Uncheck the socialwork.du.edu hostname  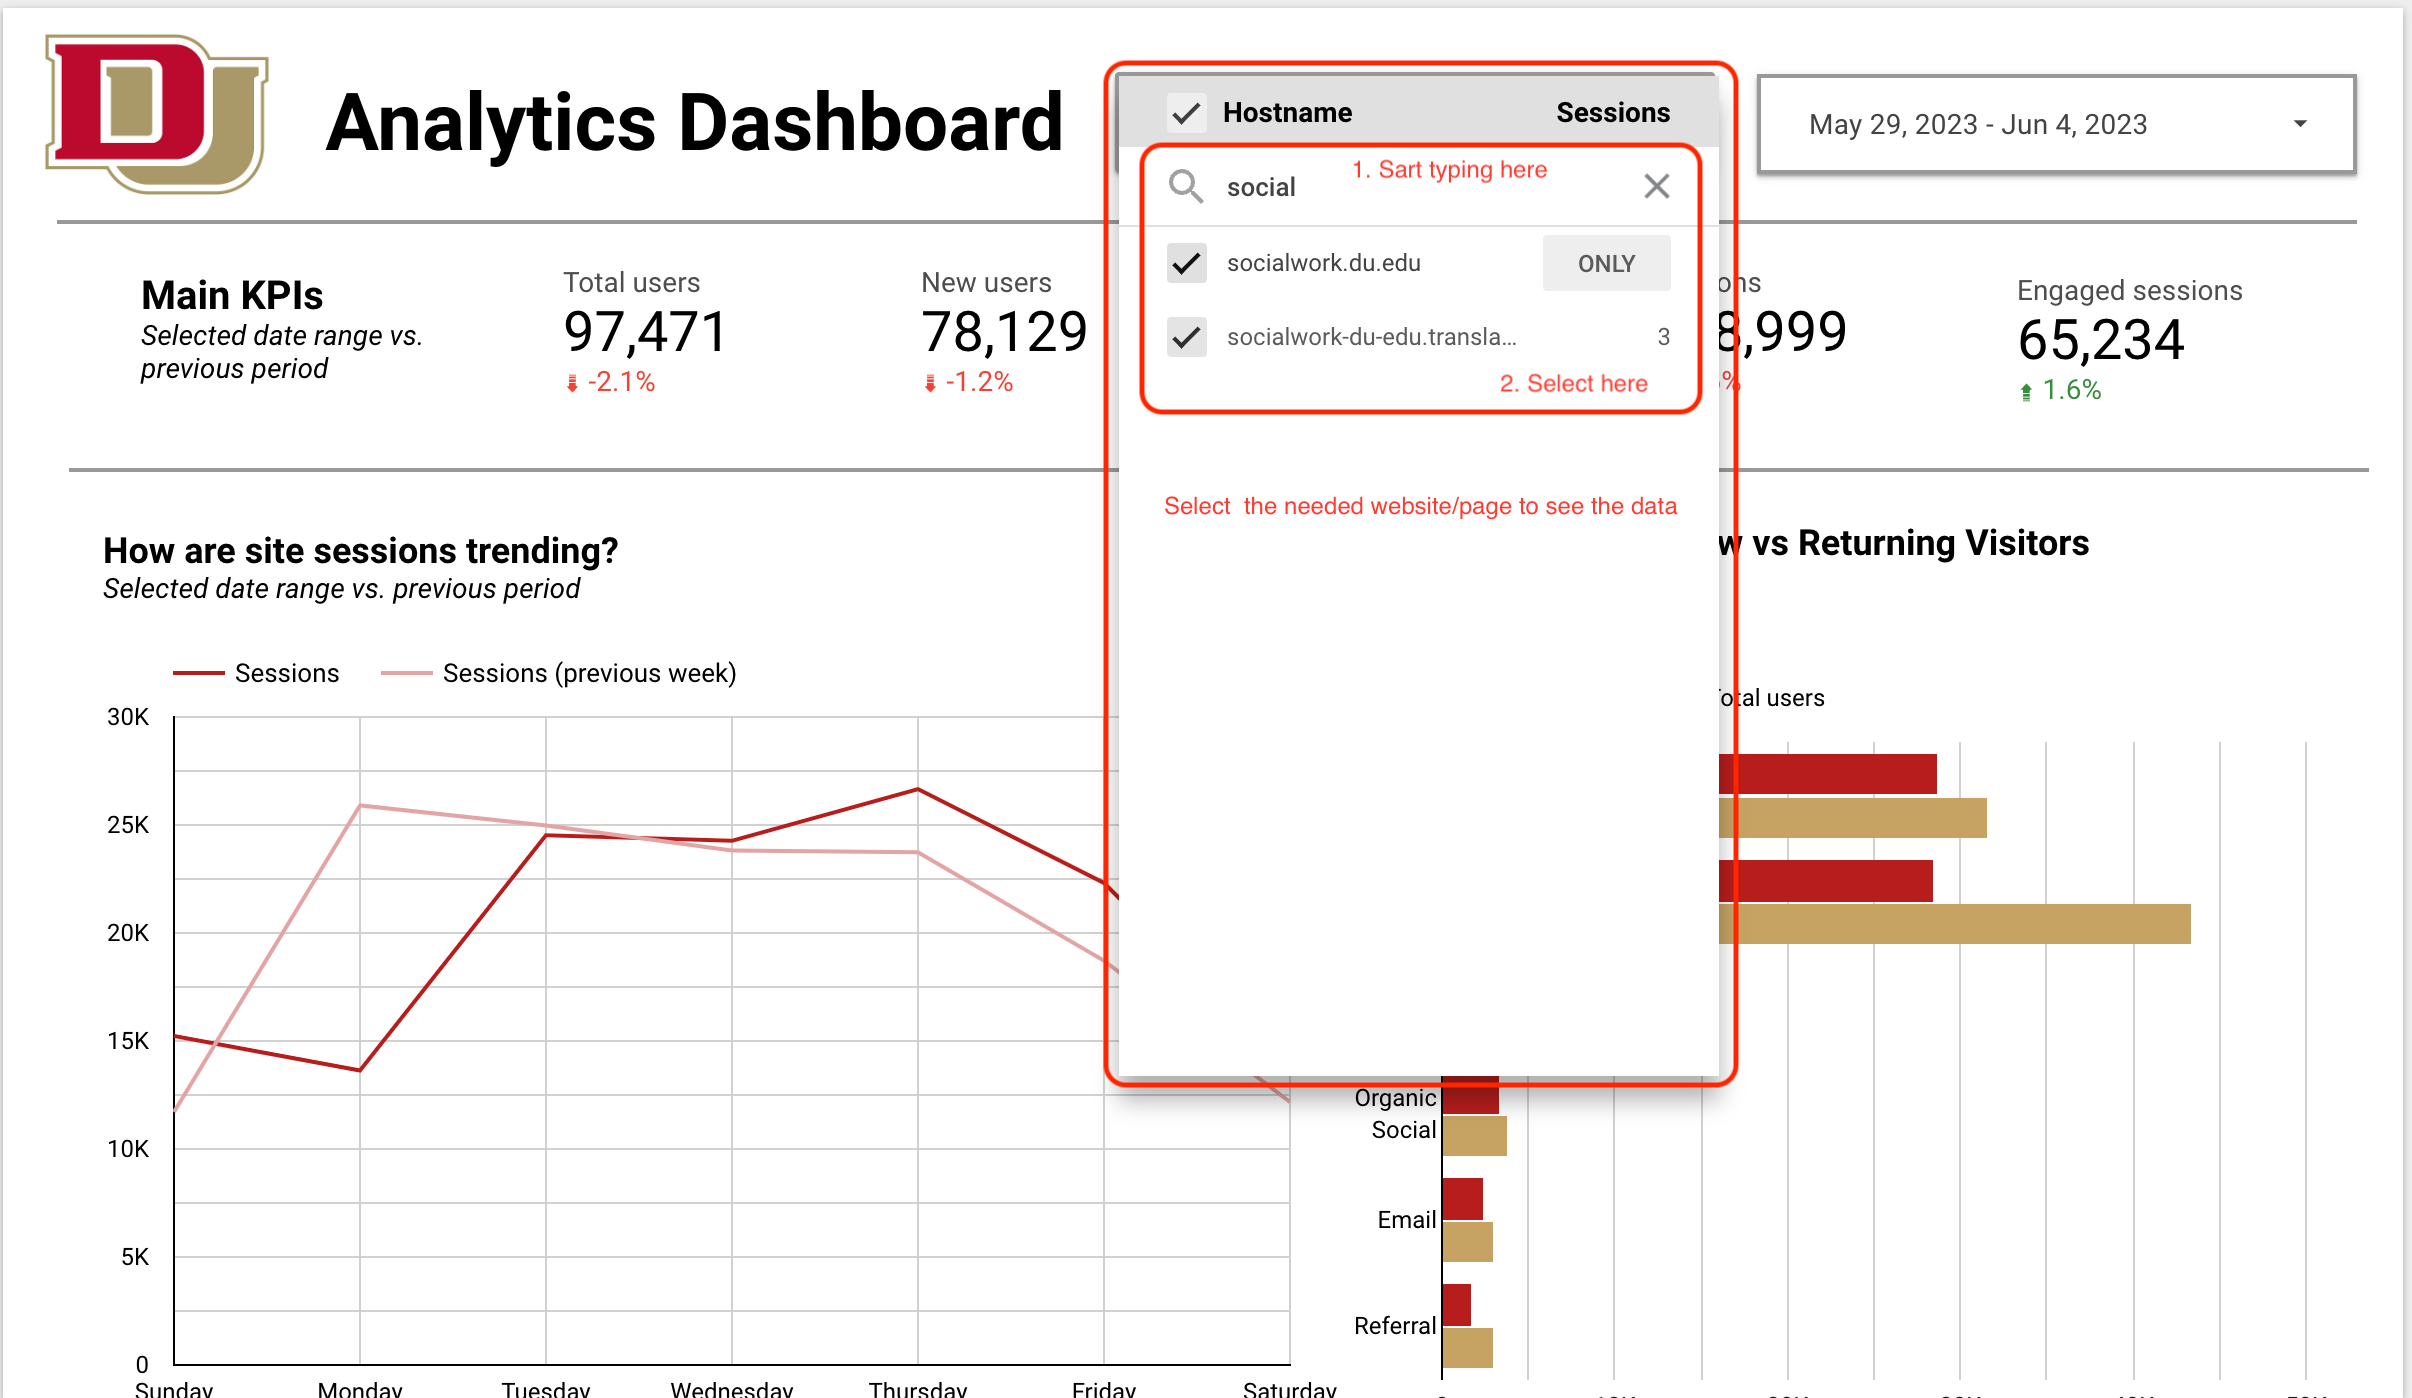point(1186,263)
